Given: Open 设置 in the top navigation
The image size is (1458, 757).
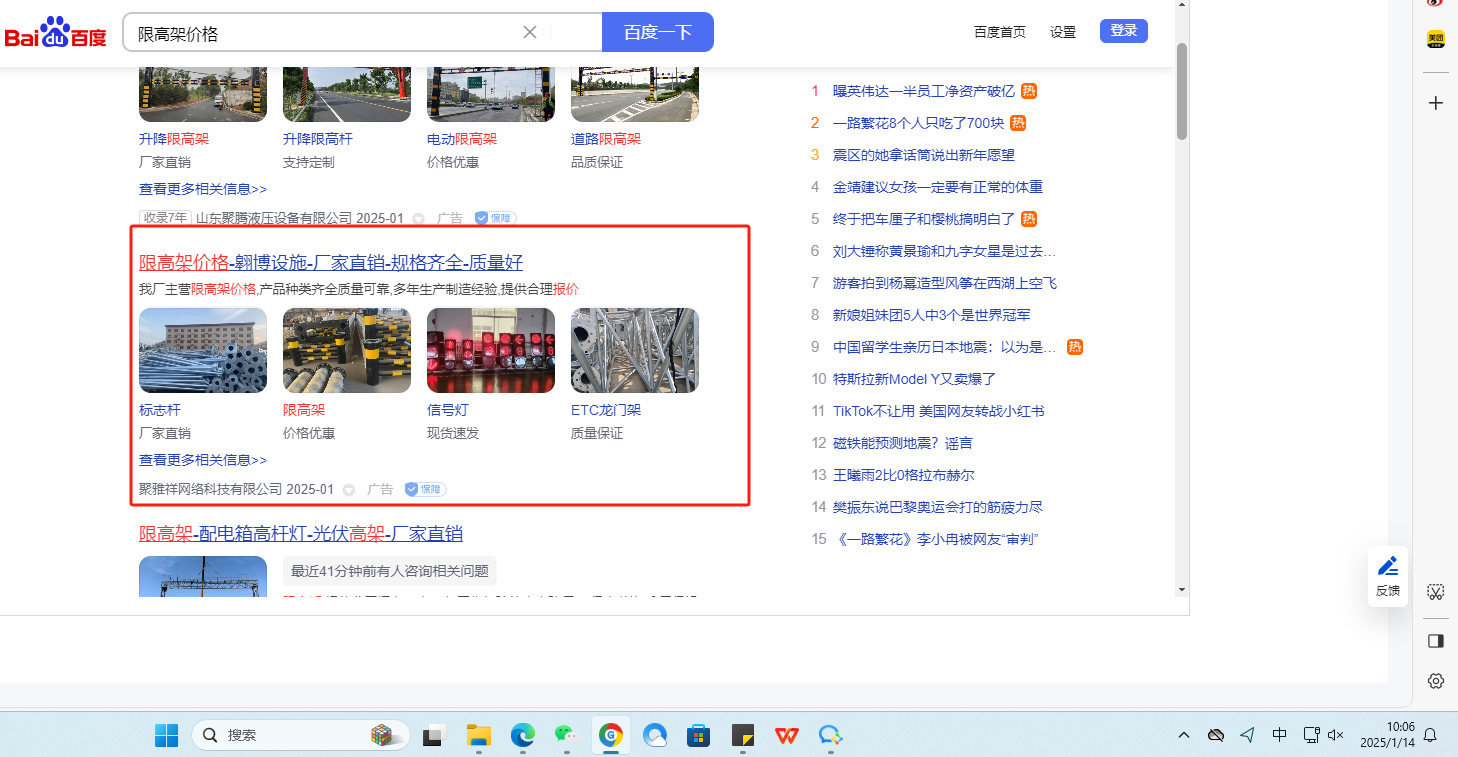Looking at the screenshot, I should pyautogui.click(x=1063, y=32).
